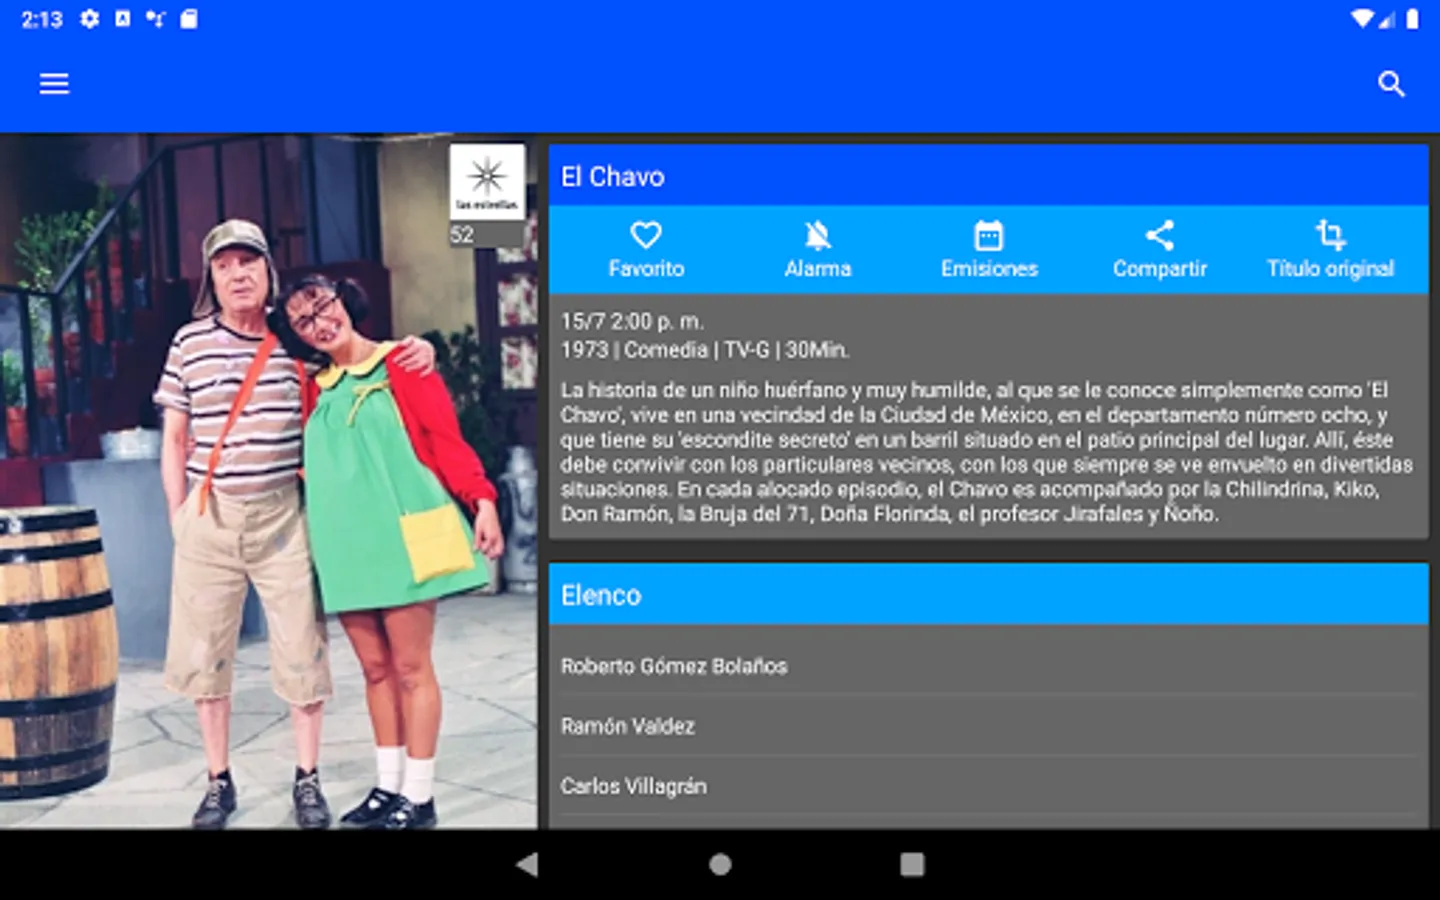Tap the Android back button
This screenshot has height=900, width=1440.
(527, 864)
